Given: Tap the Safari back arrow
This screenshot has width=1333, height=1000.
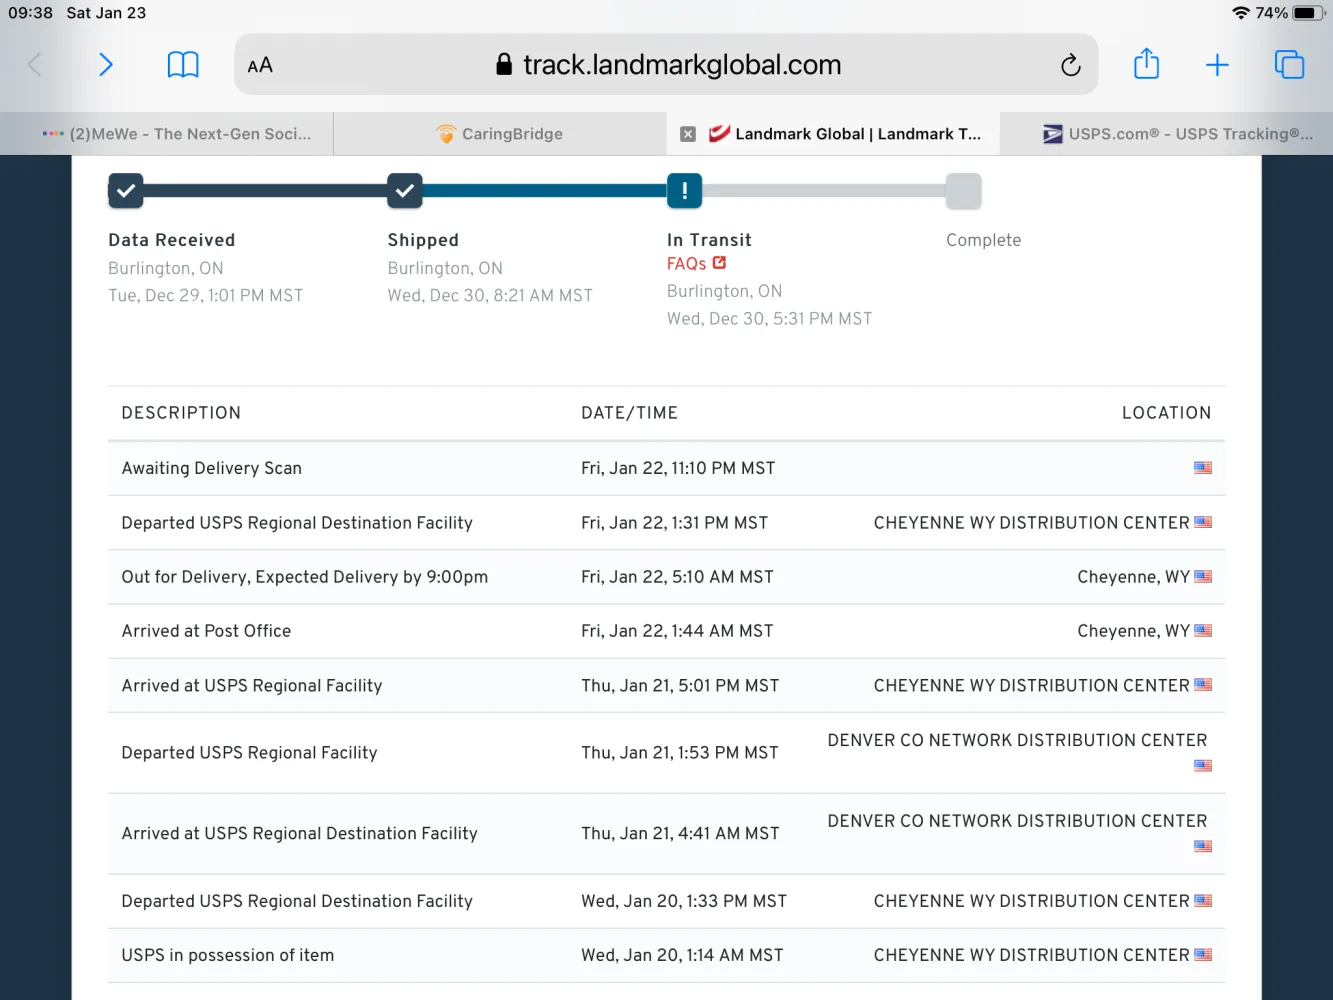Looking at the screenshot, I should pos(35,65).
